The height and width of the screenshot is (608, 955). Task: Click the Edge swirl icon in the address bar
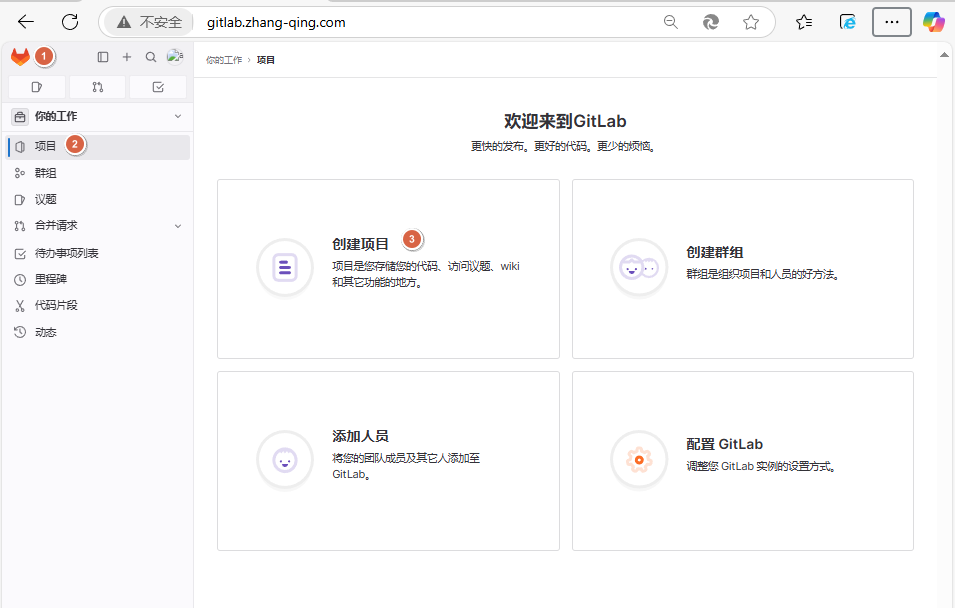click(x=710, y=23)
